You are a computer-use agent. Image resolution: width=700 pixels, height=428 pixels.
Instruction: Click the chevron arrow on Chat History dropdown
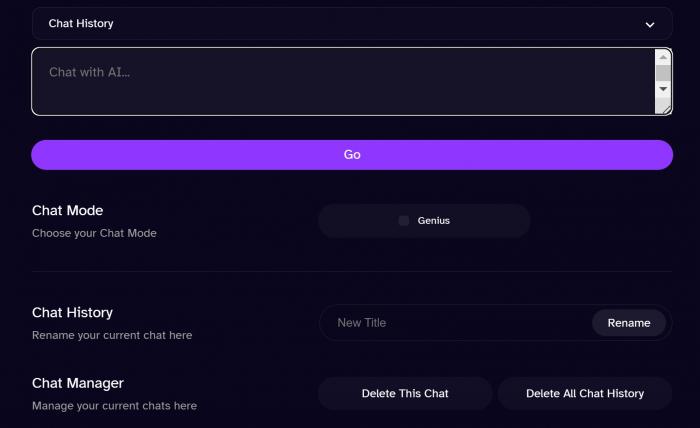point(650,24)
